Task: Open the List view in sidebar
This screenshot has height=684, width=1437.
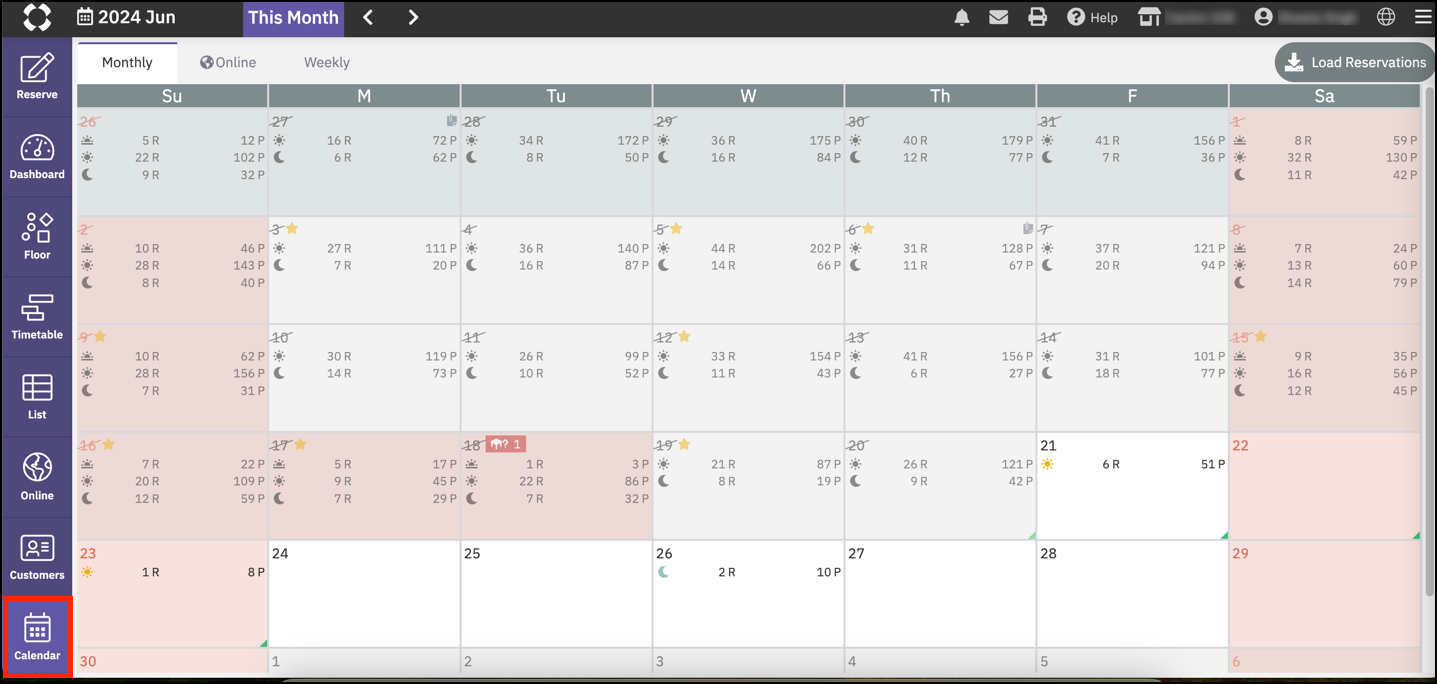Action: tap(37, 397)
